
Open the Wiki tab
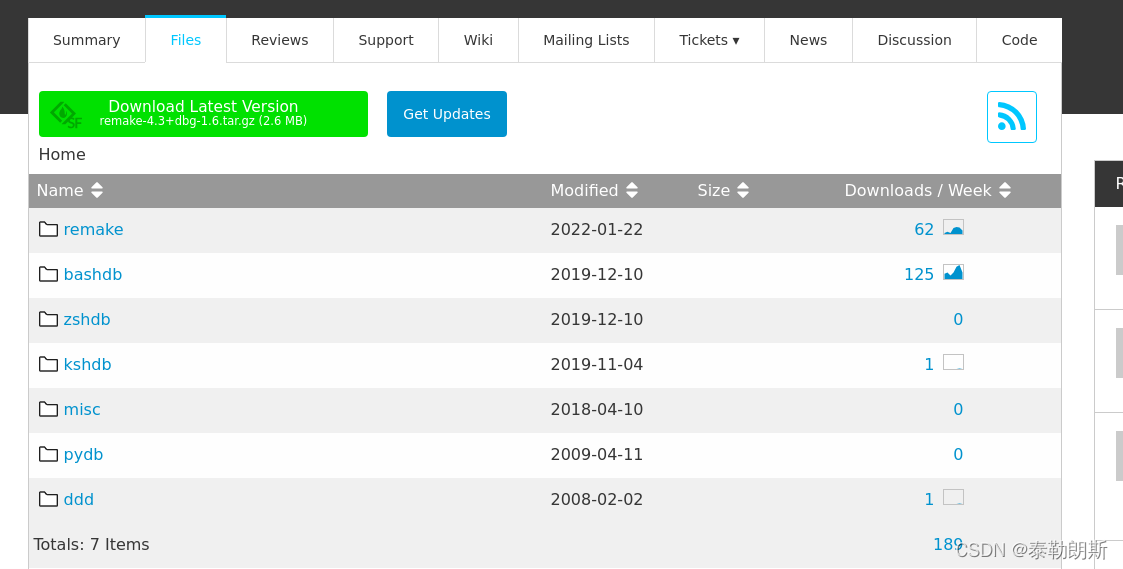click(478, 40)
